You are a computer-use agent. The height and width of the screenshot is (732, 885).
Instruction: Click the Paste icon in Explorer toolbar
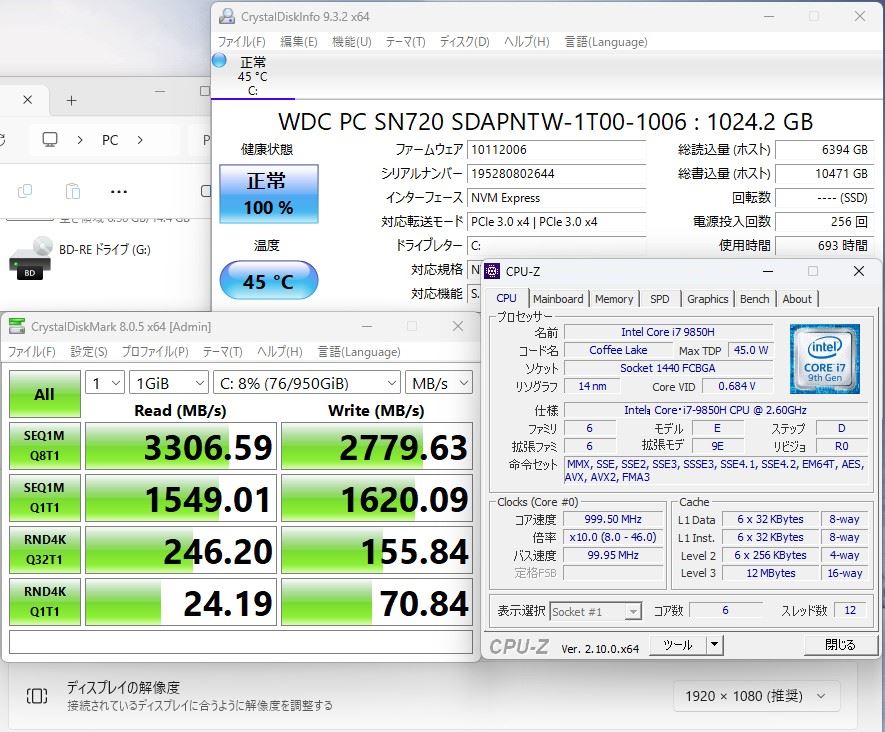(73, 192)
